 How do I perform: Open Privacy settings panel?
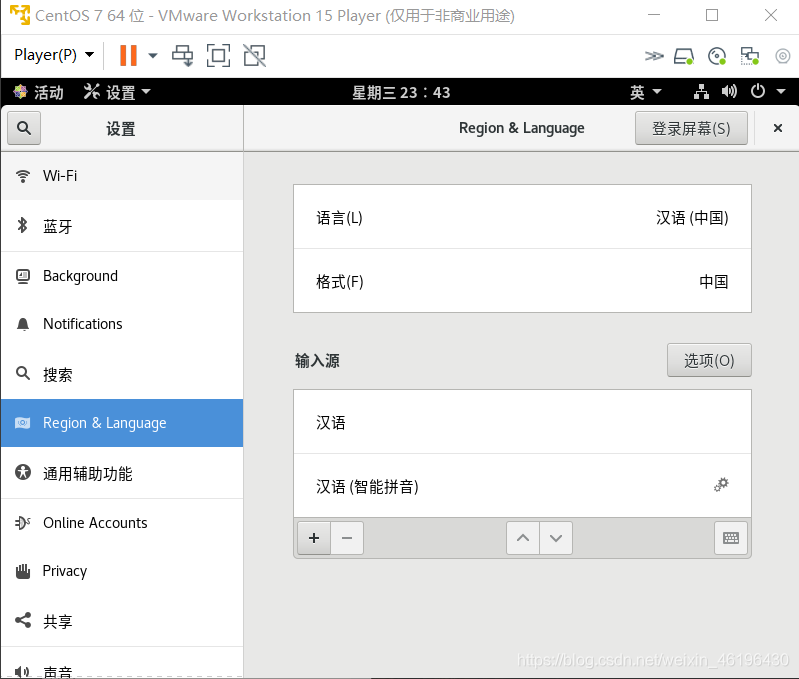[x=122, y=571]
